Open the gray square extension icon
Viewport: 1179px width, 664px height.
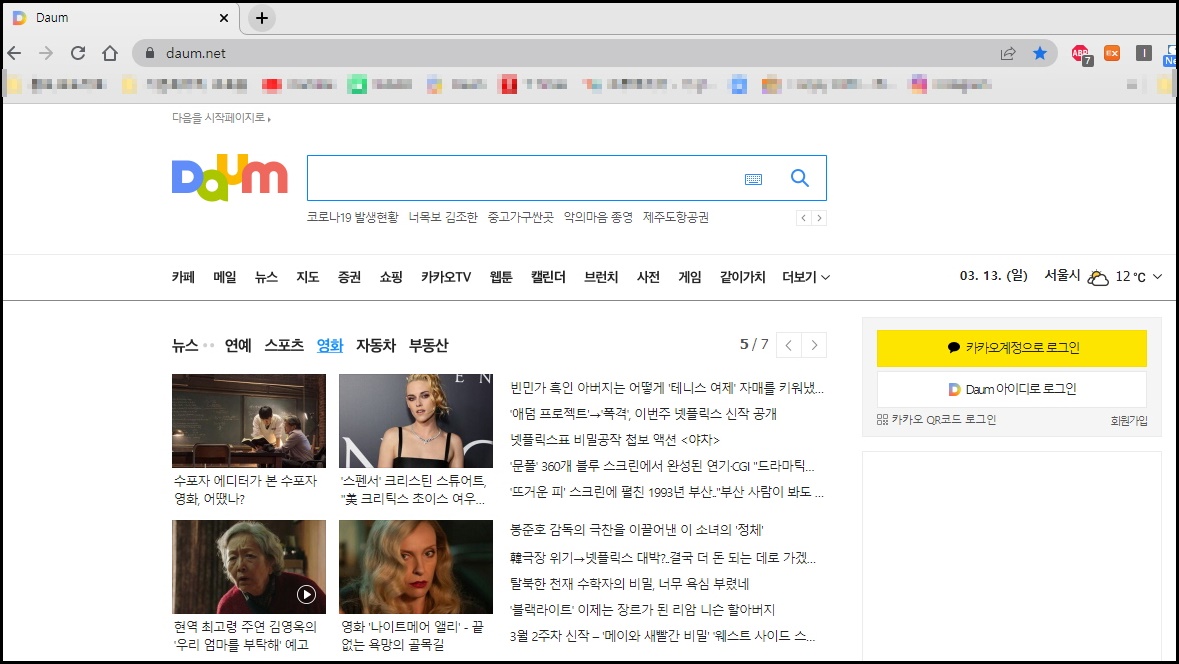1144,53
